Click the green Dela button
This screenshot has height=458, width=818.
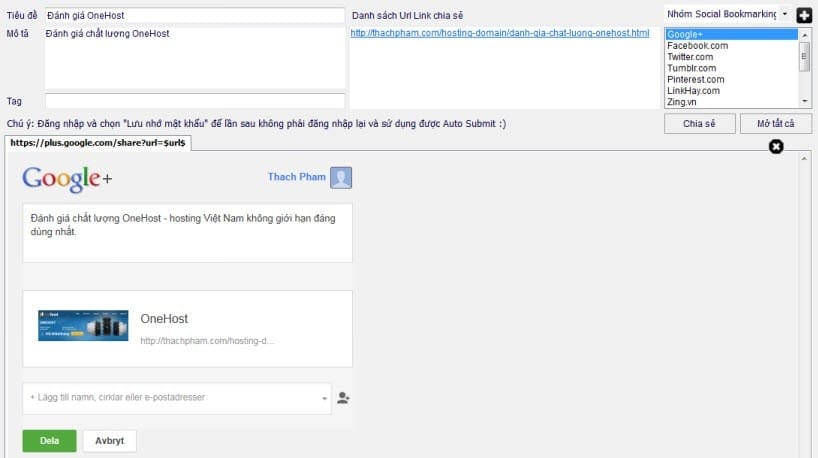50,441
